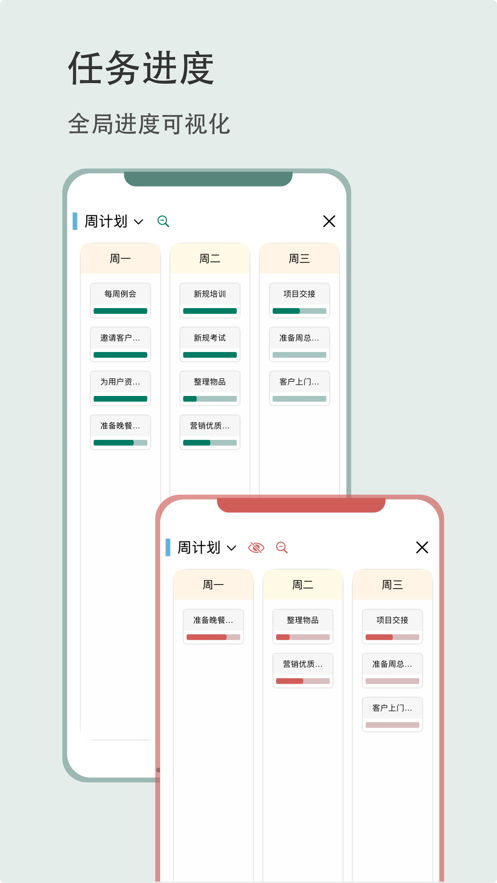Screen dimensions: 497x883
Task: Select the 周二 column header in green phone
Action: (210, 258)
